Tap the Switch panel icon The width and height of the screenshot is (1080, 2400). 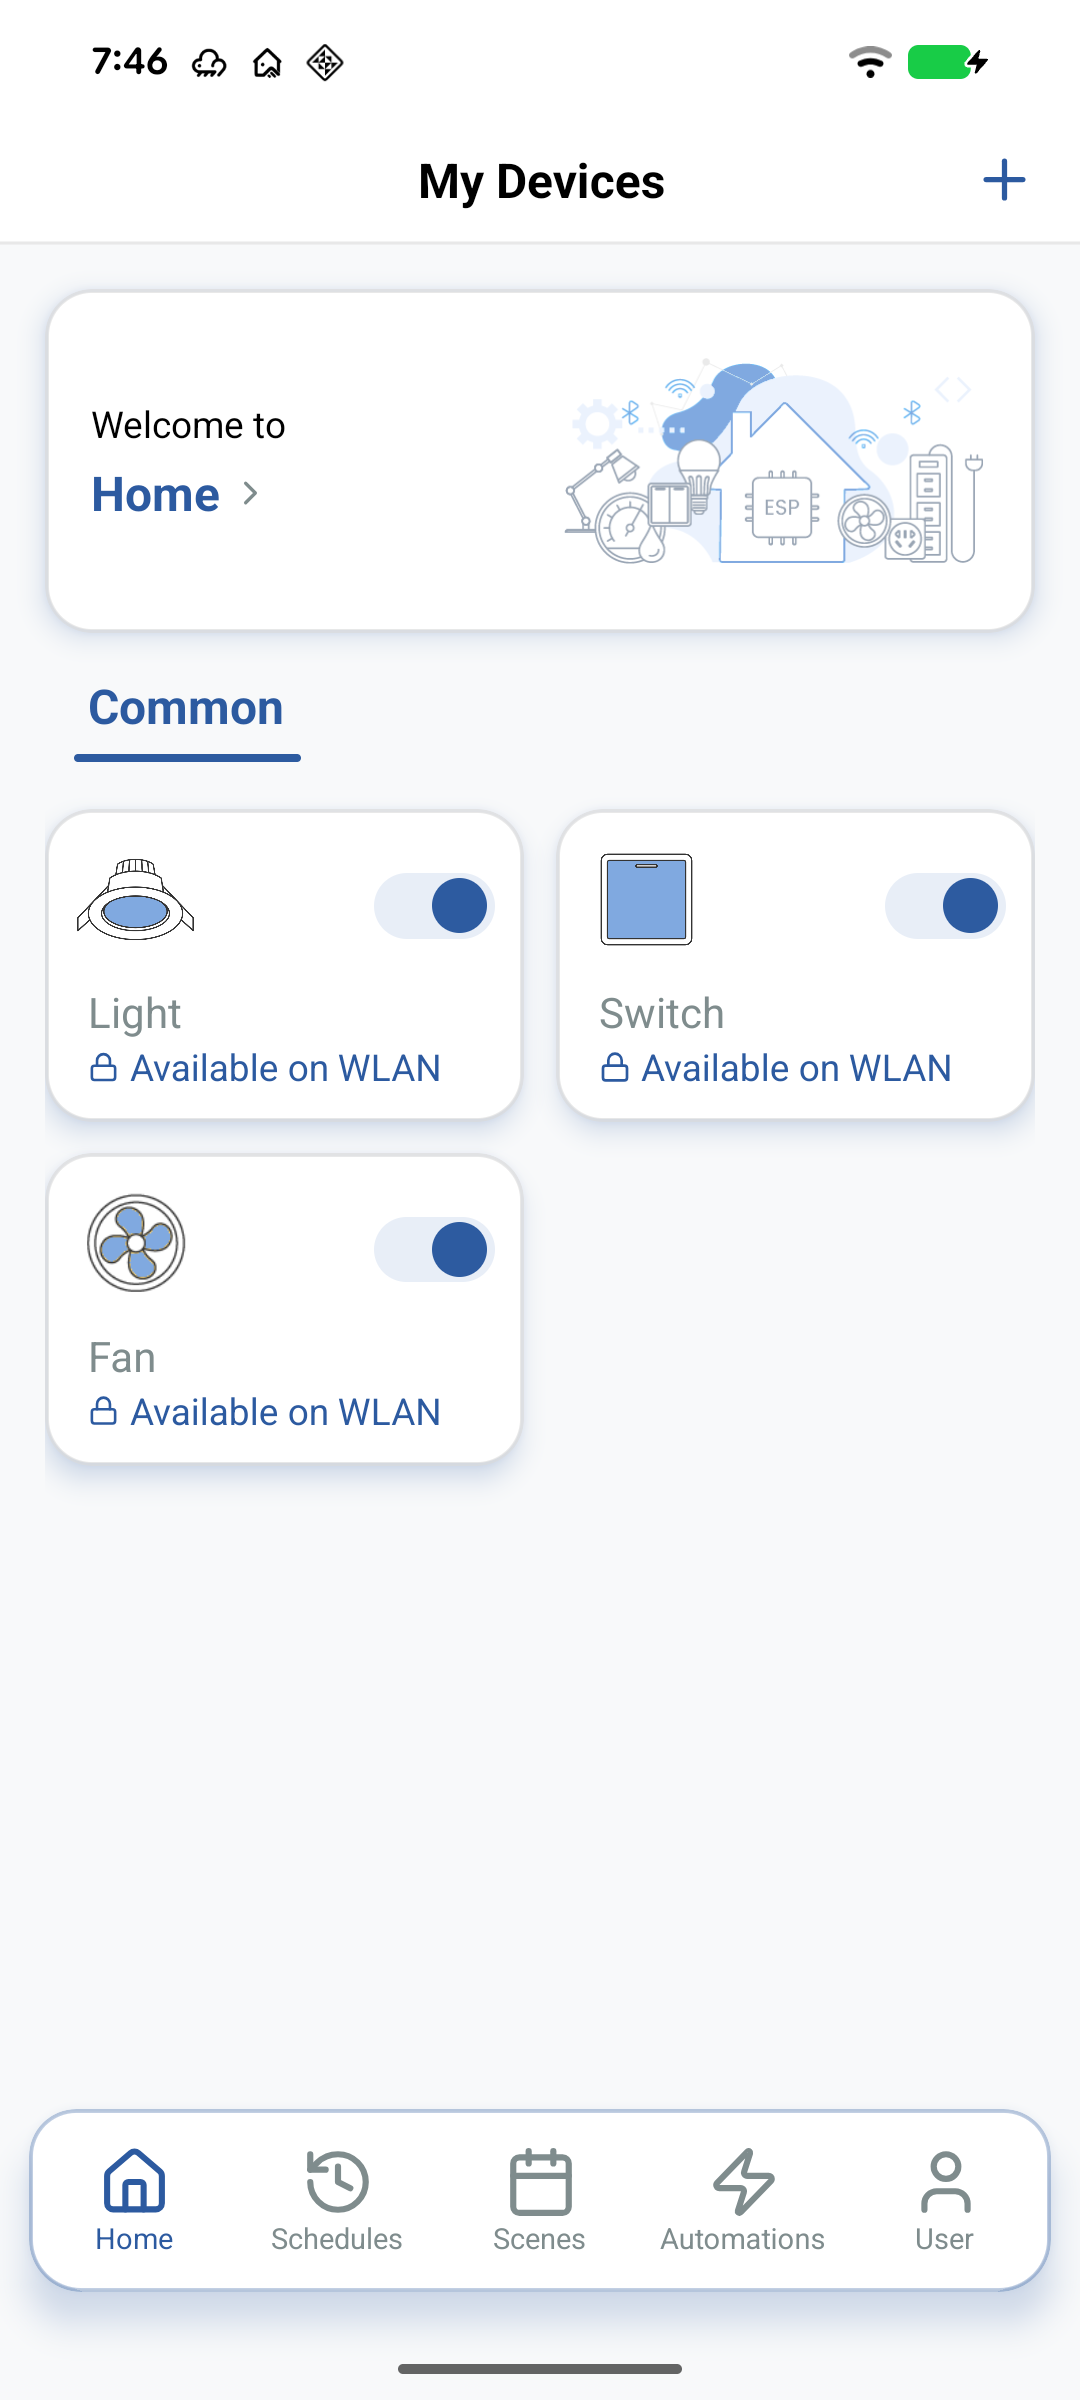pyautogui.click(x=646, y=899)
